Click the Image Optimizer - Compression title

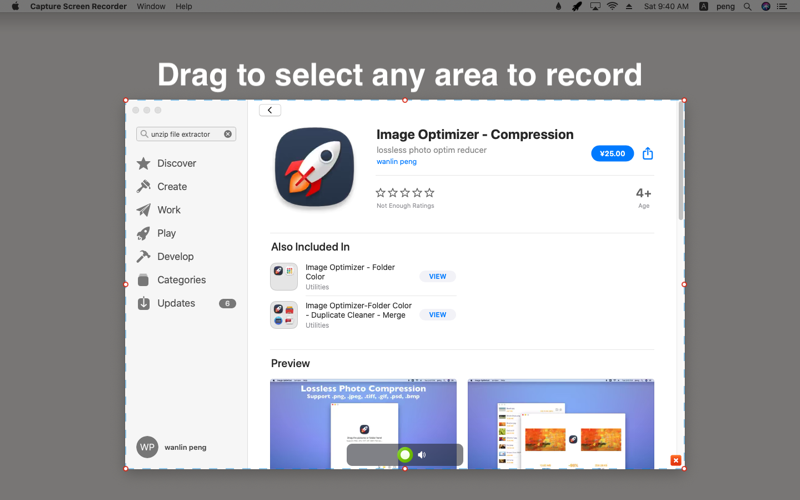pyautogui.click(x=475, y=135)
